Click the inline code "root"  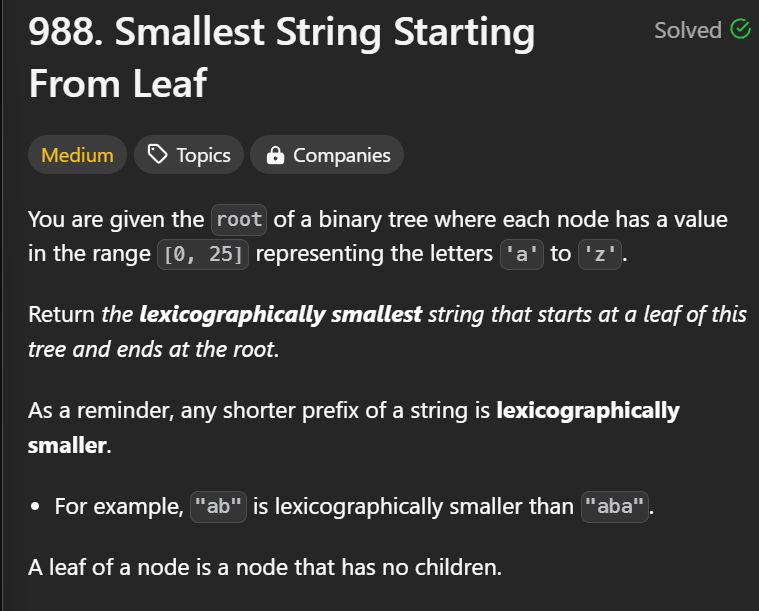[x=239, y=220]
